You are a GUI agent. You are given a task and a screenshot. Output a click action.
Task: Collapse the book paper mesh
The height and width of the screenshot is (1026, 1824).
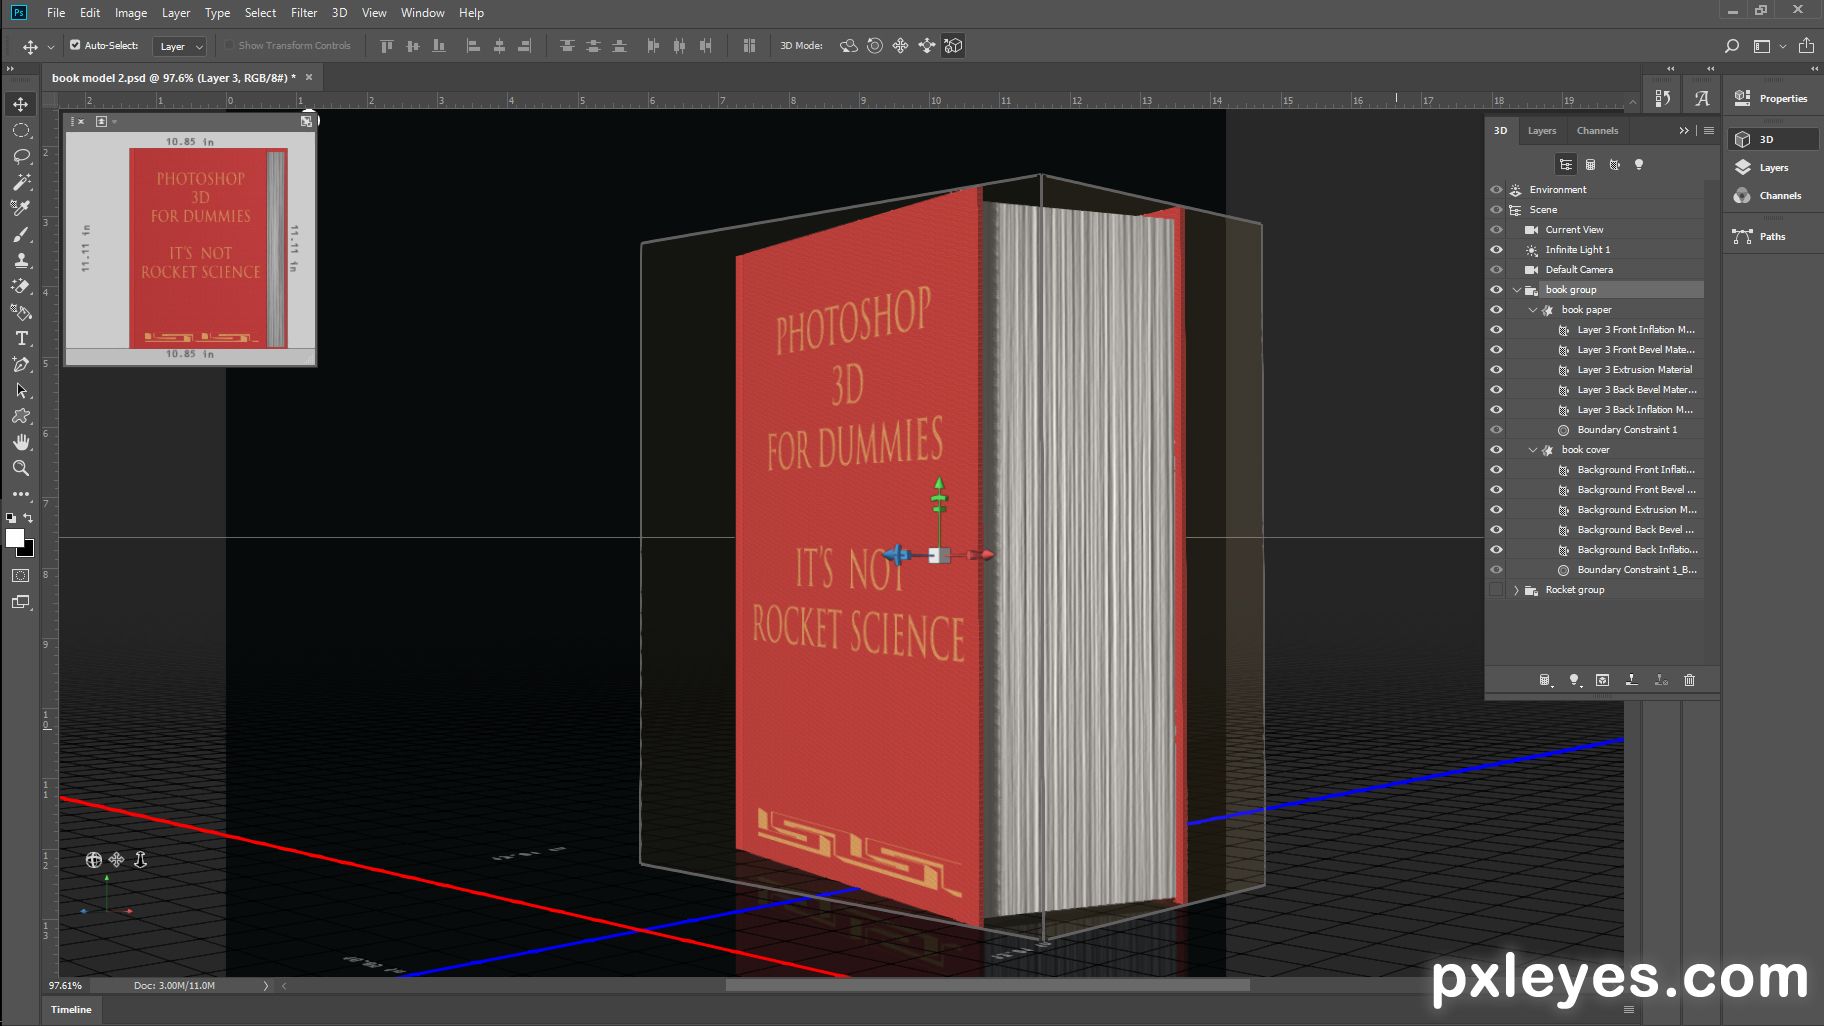pos(1533,310)
